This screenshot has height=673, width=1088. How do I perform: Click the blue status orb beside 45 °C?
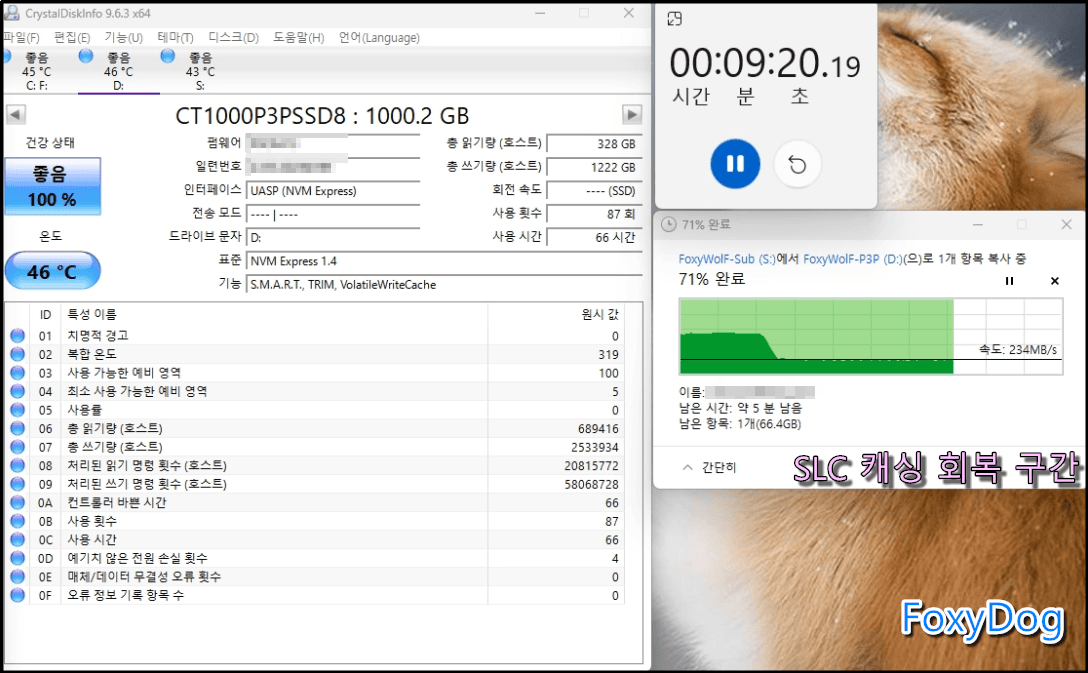[6, 56]
